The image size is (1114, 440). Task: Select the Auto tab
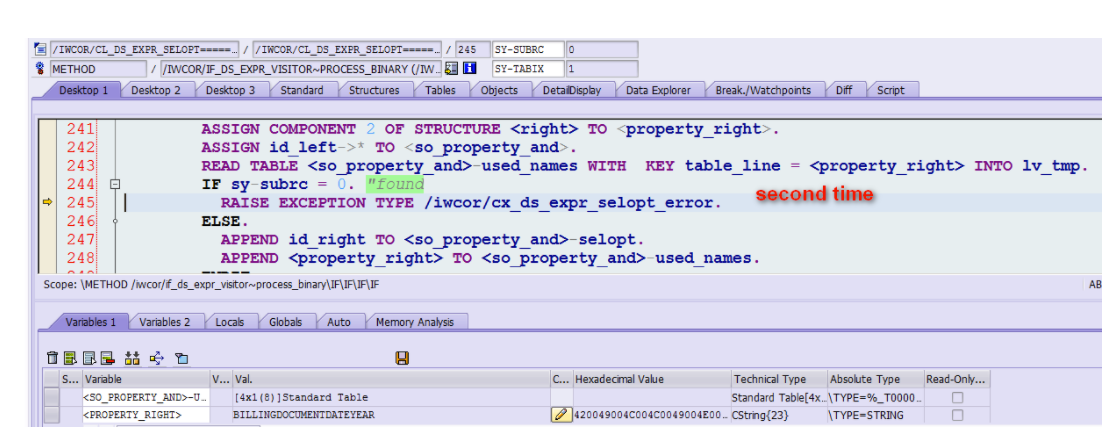click(x=338, y=322)
